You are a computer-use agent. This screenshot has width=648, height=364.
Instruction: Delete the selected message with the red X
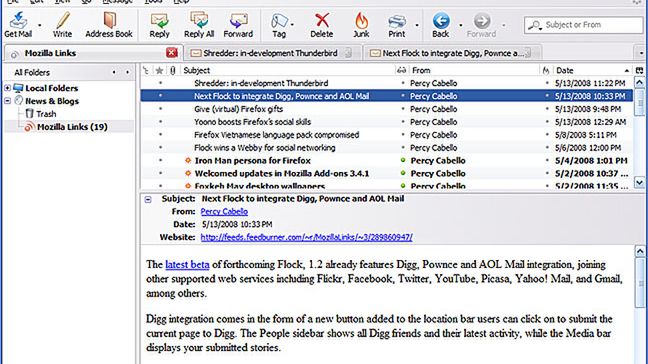click(x=322, y=21)
